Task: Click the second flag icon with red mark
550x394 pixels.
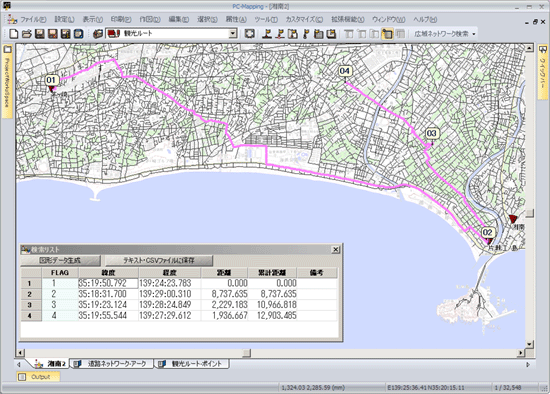Action: tap(280, 34)
